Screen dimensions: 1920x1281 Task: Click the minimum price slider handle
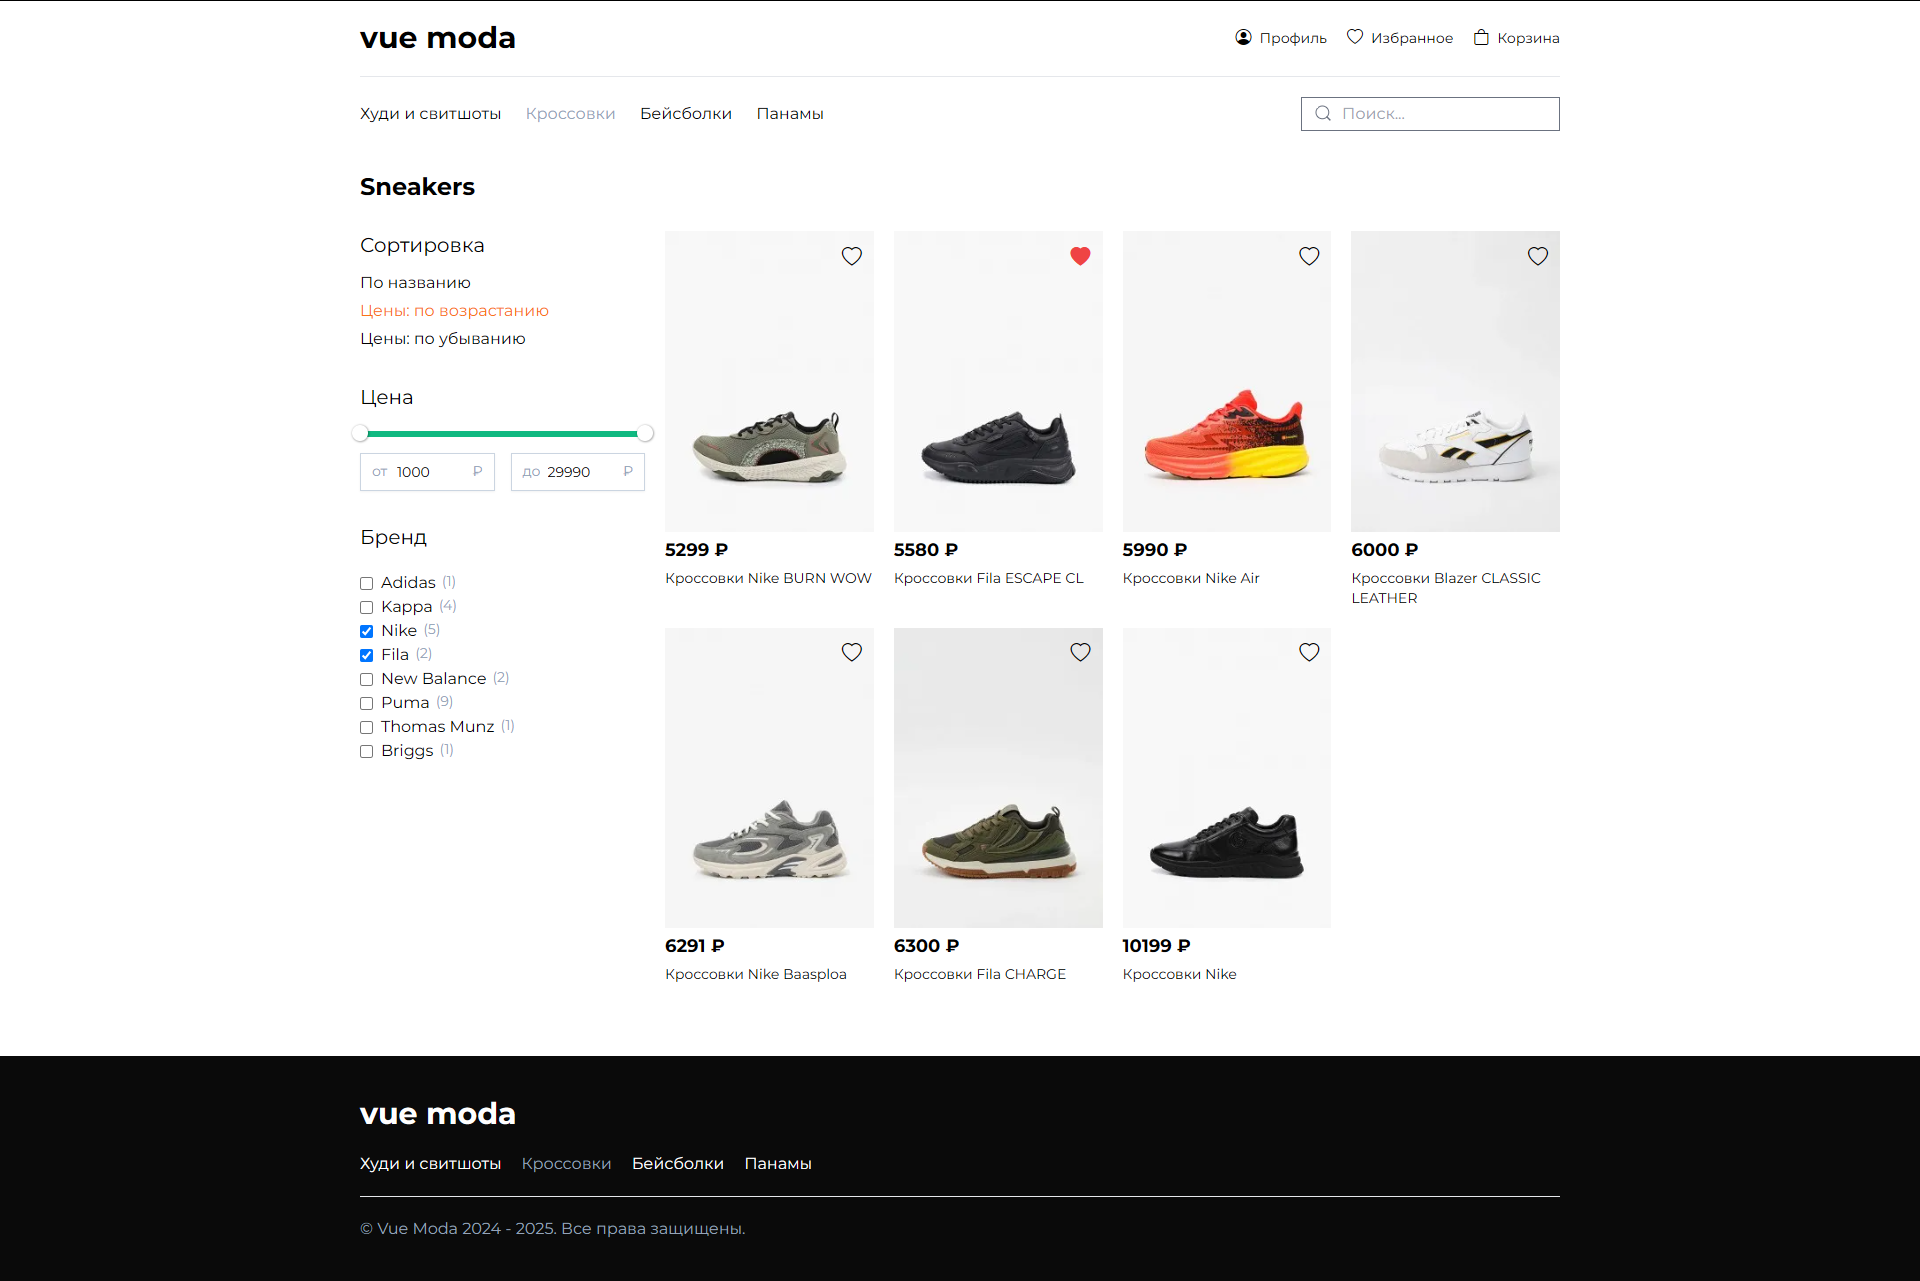pyautogui.click(x=360, y=433)
